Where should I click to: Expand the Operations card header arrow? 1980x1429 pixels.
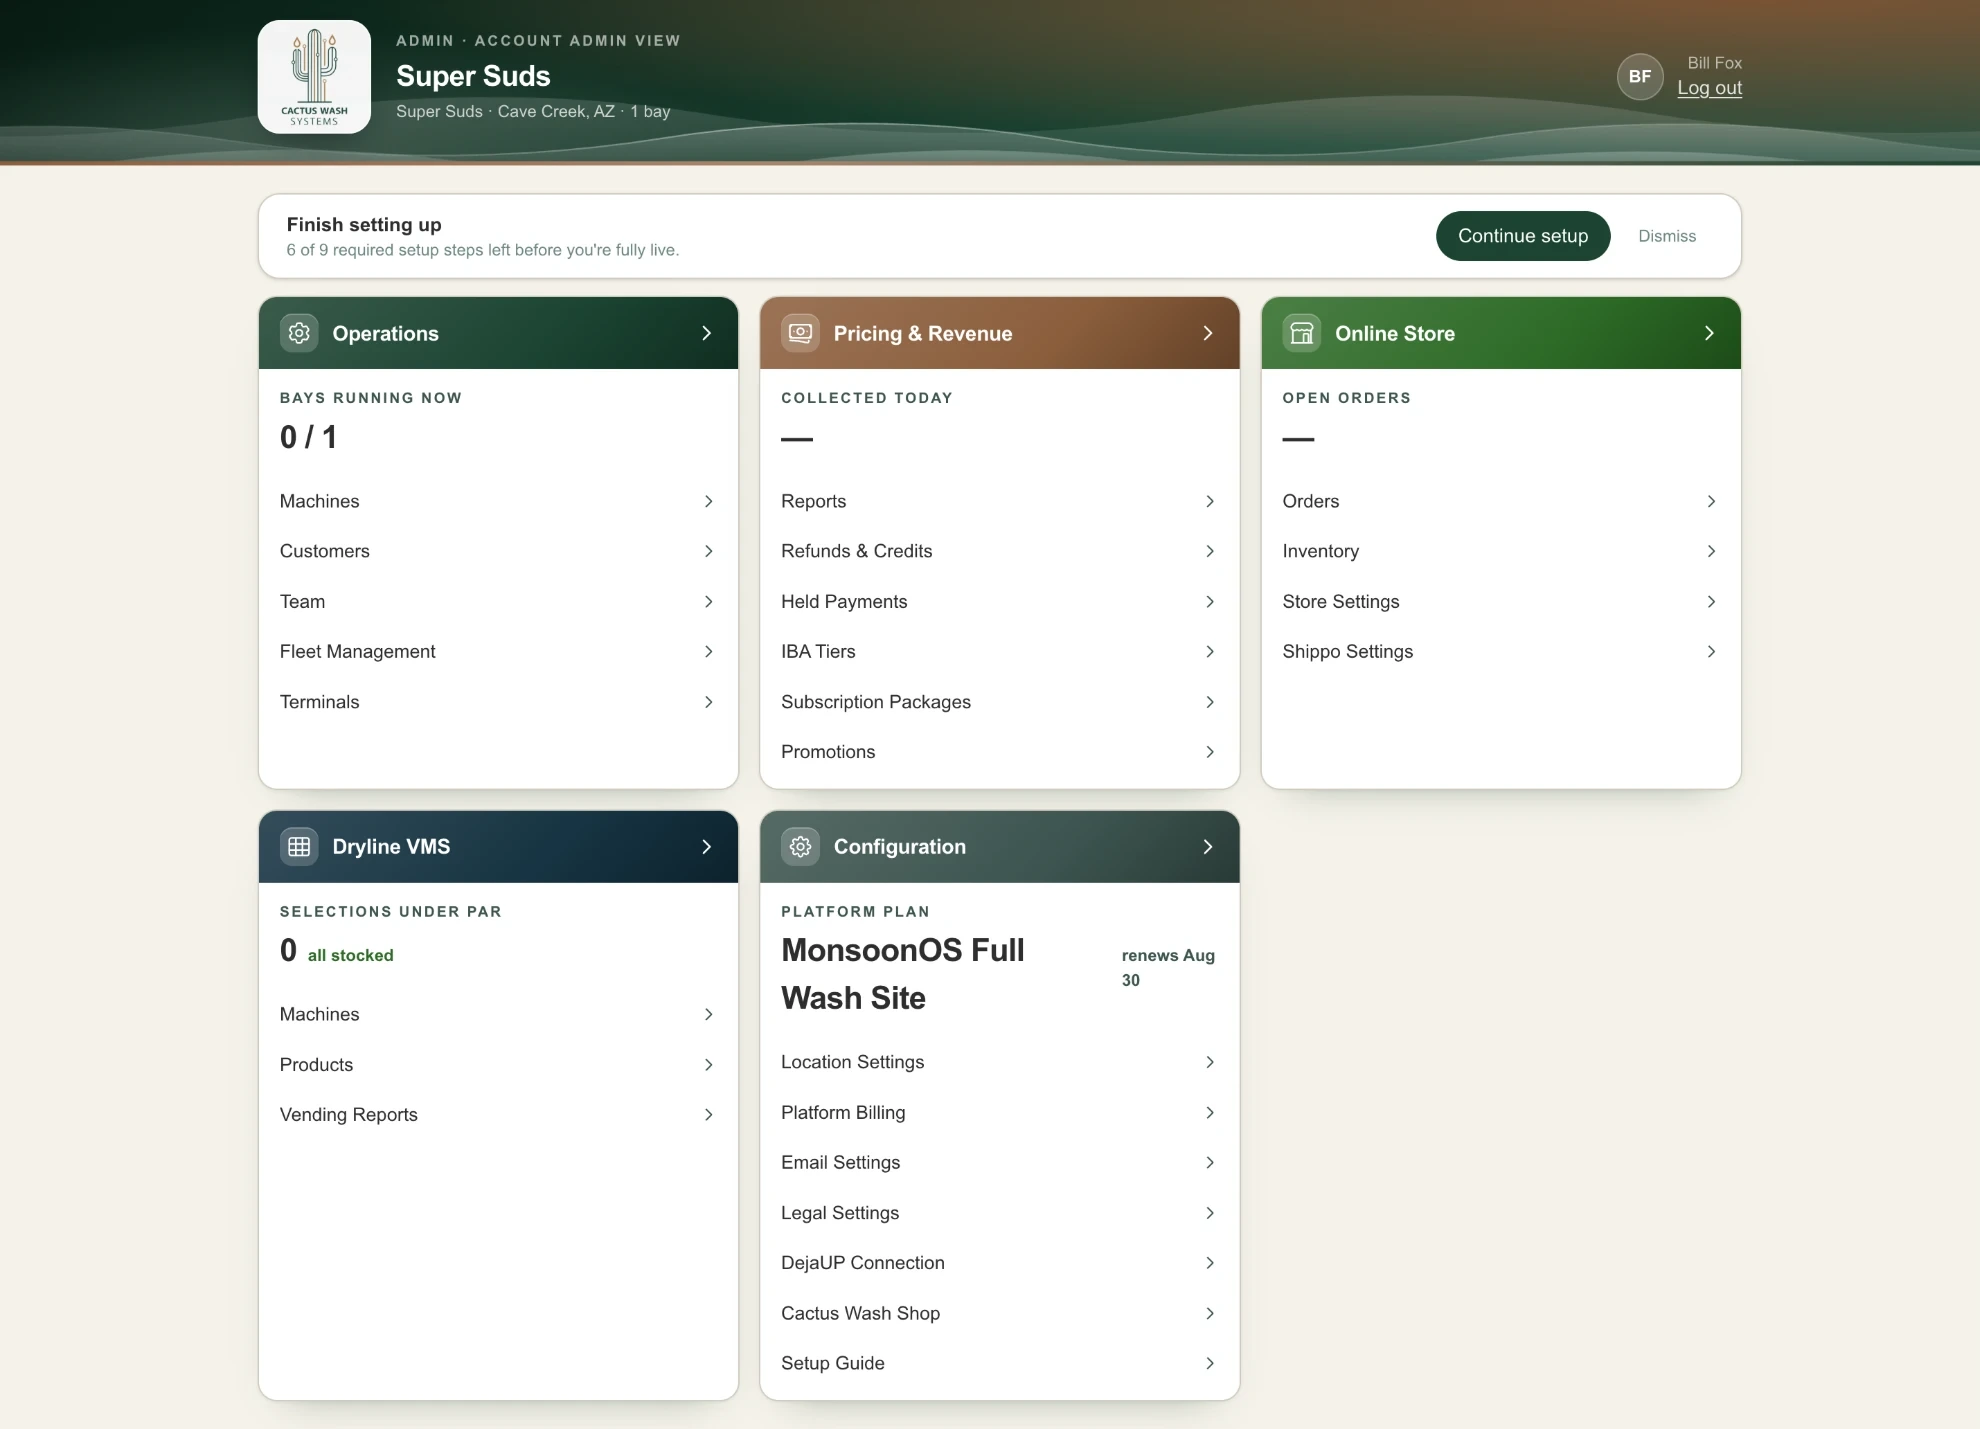pos(707,333)
